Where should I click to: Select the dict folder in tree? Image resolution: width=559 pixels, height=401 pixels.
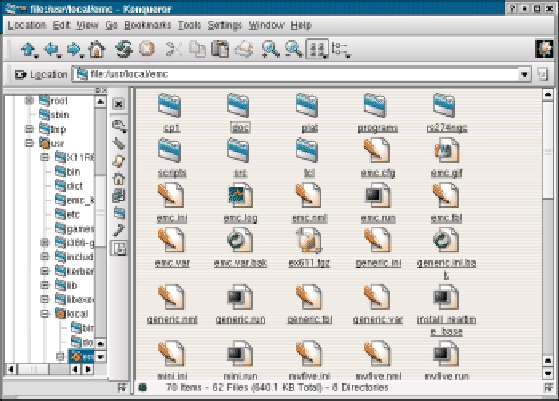tap(69, 186)
